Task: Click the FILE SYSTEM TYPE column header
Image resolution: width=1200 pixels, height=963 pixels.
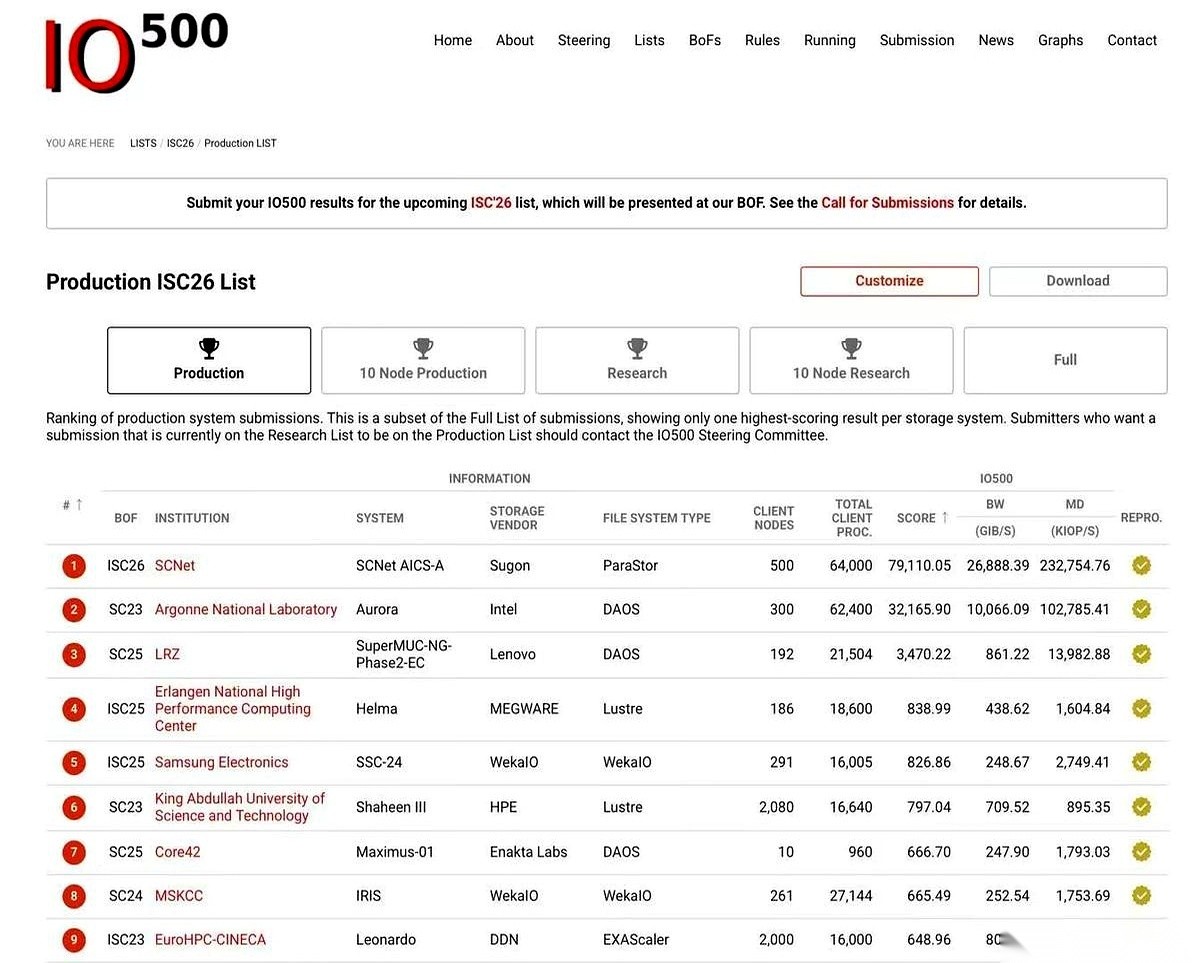Action: 657,518
